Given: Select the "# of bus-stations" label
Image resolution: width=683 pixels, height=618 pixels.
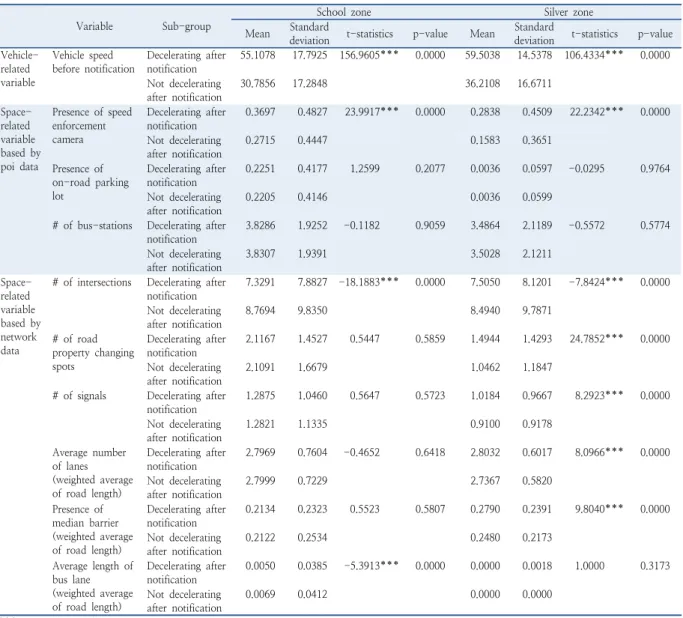Looking at the screenshot, I should (x=92, y=225).
